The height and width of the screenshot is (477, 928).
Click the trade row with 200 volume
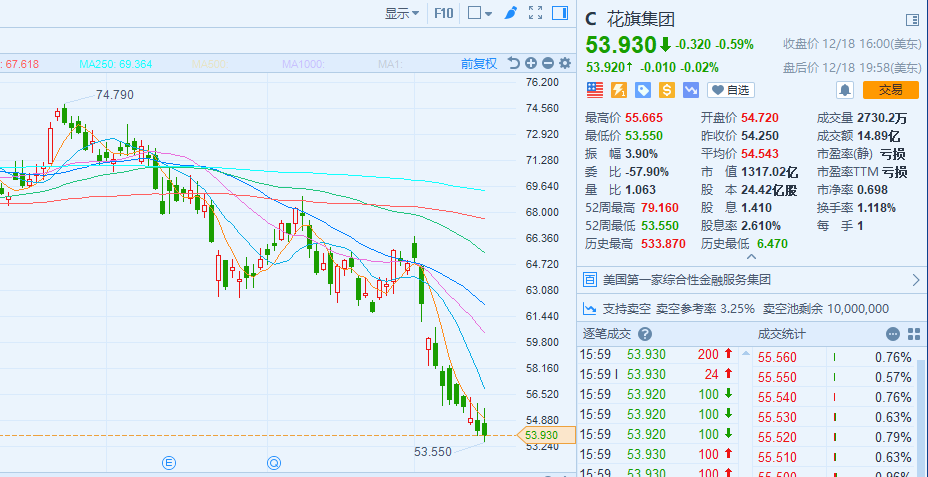pyautogui.click(x=657, y=354)
